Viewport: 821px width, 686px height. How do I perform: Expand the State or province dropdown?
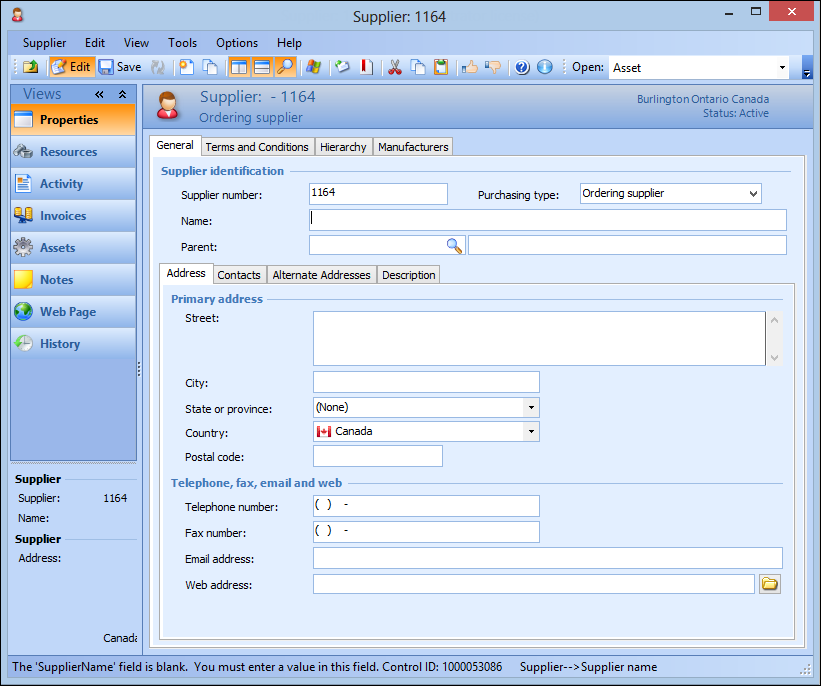pyautogui.click(x=531, y=407)
